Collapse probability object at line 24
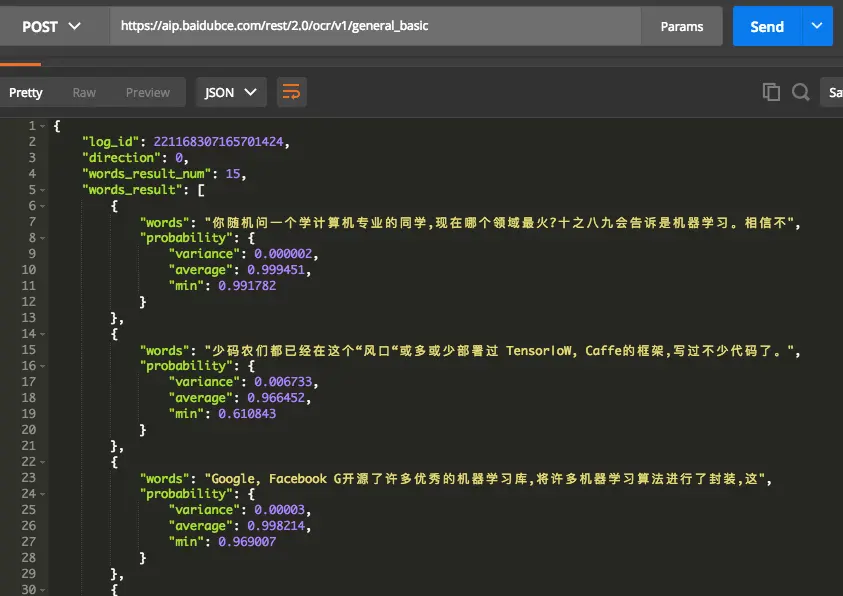Viewport: 843px width, 596px height. coord(43,494)
